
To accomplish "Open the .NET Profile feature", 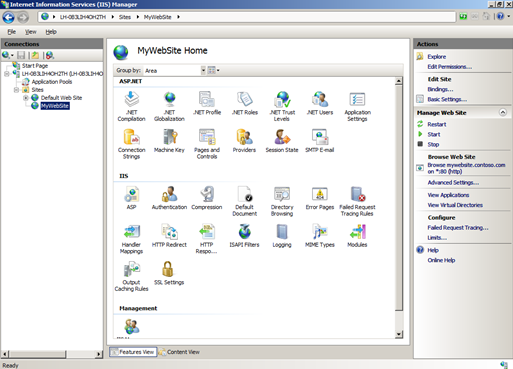I will point(207,103).
